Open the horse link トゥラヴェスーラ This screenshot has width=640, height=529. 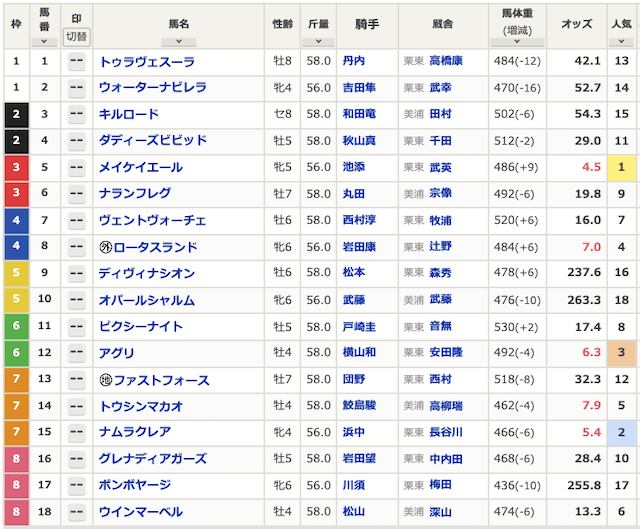(x=147, y=62)
